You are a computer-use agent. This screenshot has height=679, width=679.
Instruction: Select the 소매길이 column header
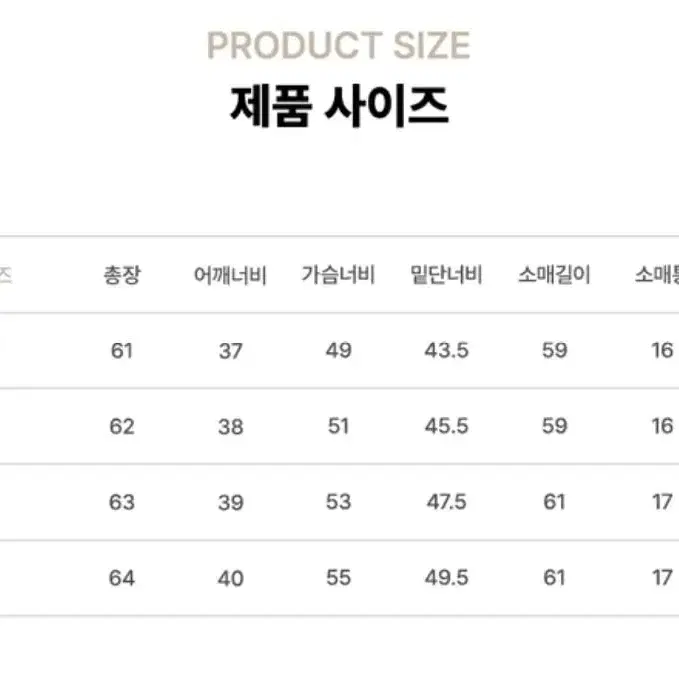point(554,275)
